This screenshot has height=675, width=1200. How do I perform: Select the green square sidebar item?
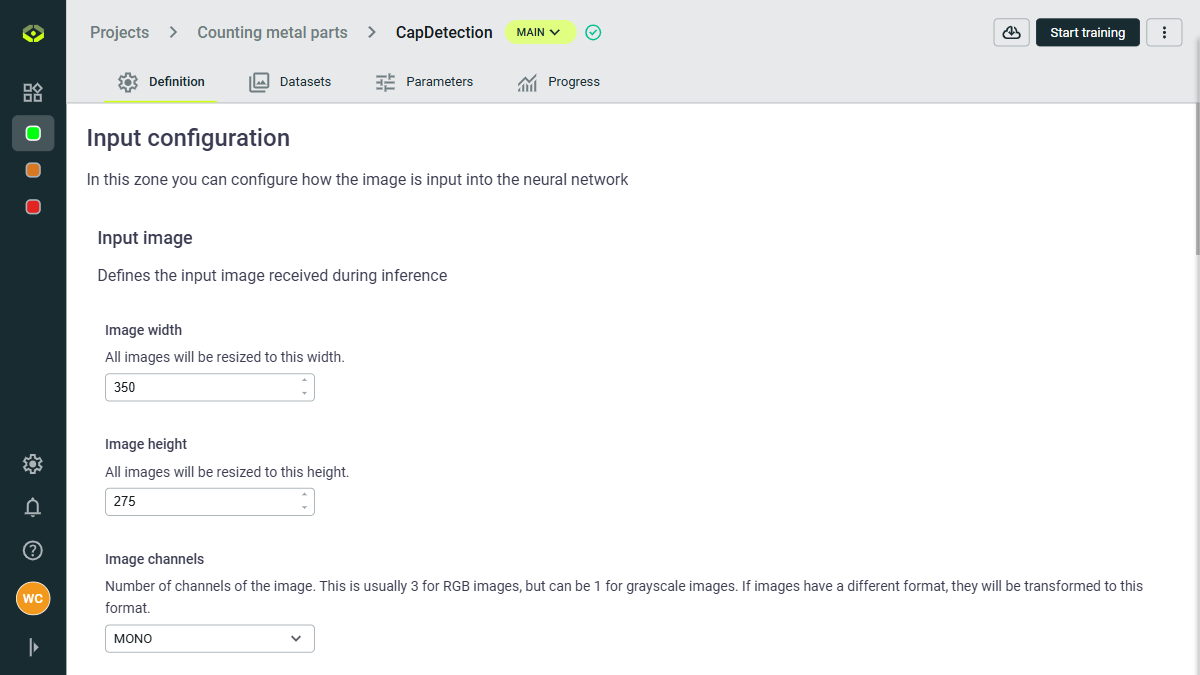click(x=33, y=133)
